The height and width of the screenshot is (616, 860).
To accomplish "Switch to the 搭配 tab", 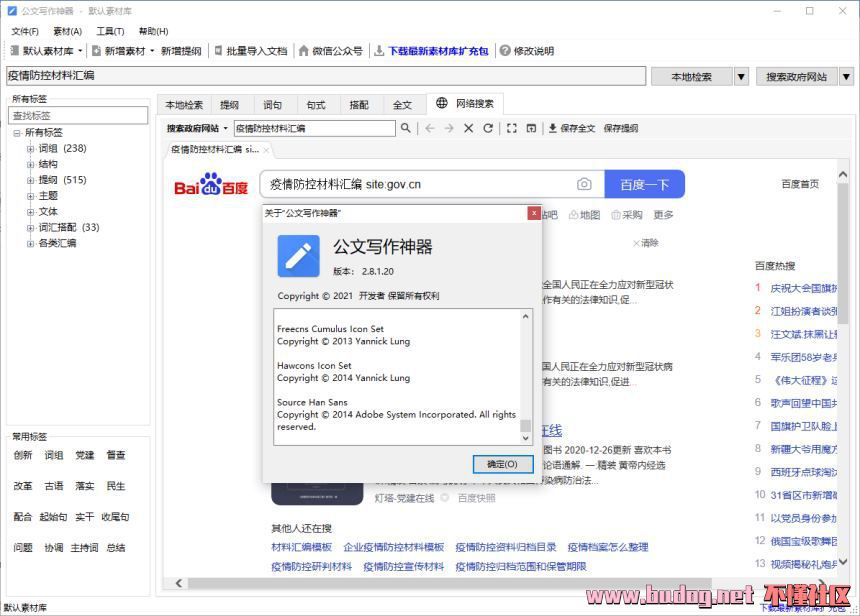I will click(x=359, y=105).
